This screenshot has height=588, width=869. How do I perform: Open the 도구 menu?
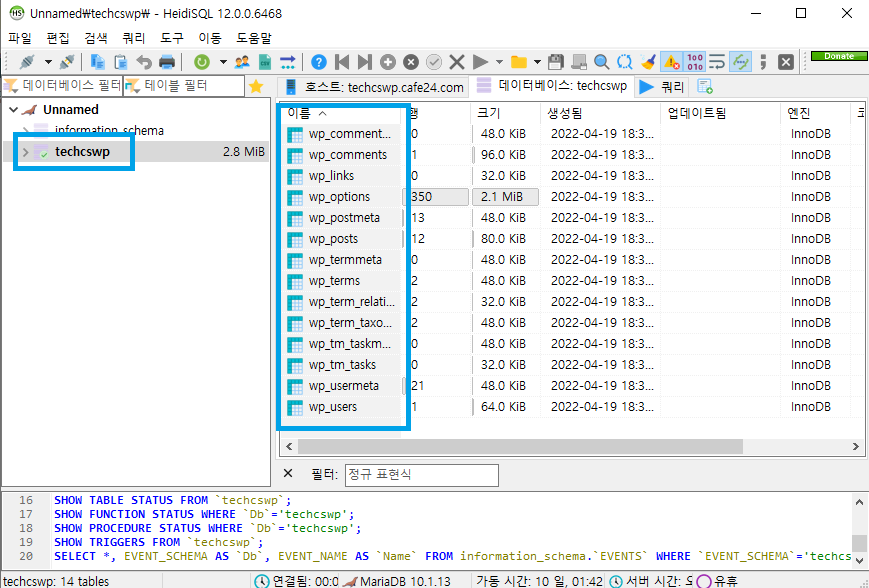tap(171, 33)
